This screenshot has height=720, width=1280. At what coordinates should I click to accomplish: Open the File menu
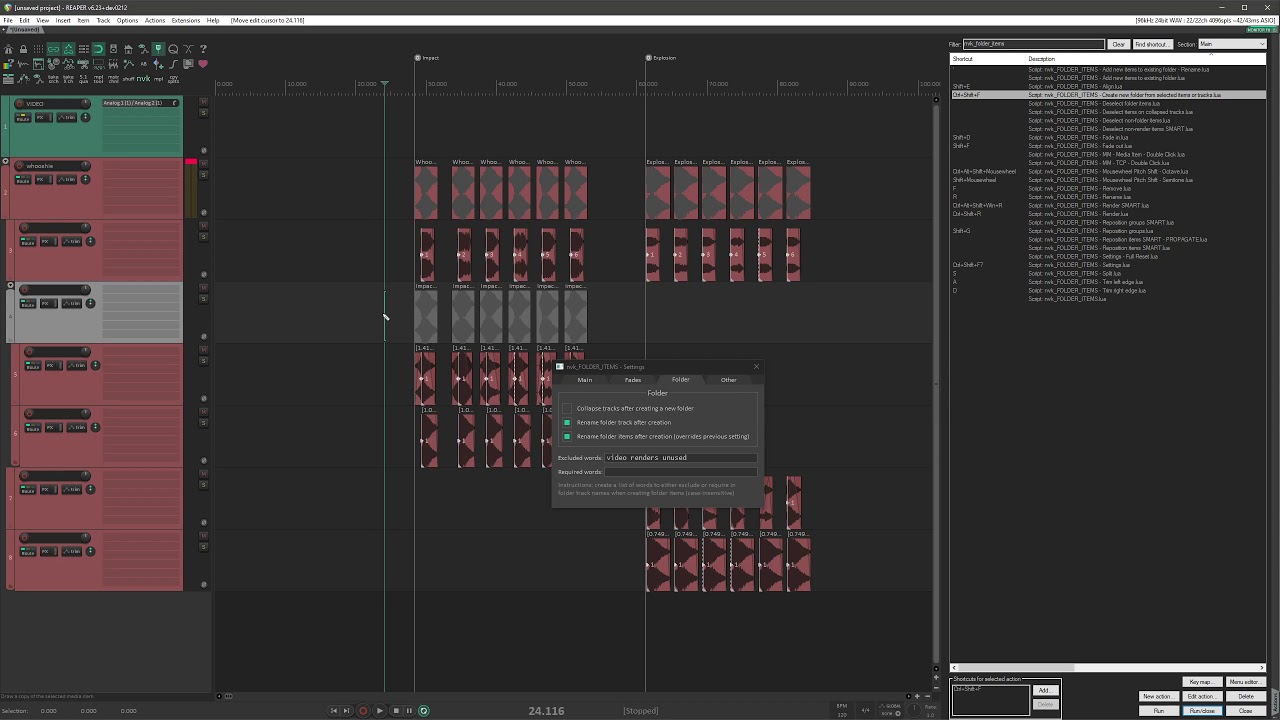tap(8, 20)
